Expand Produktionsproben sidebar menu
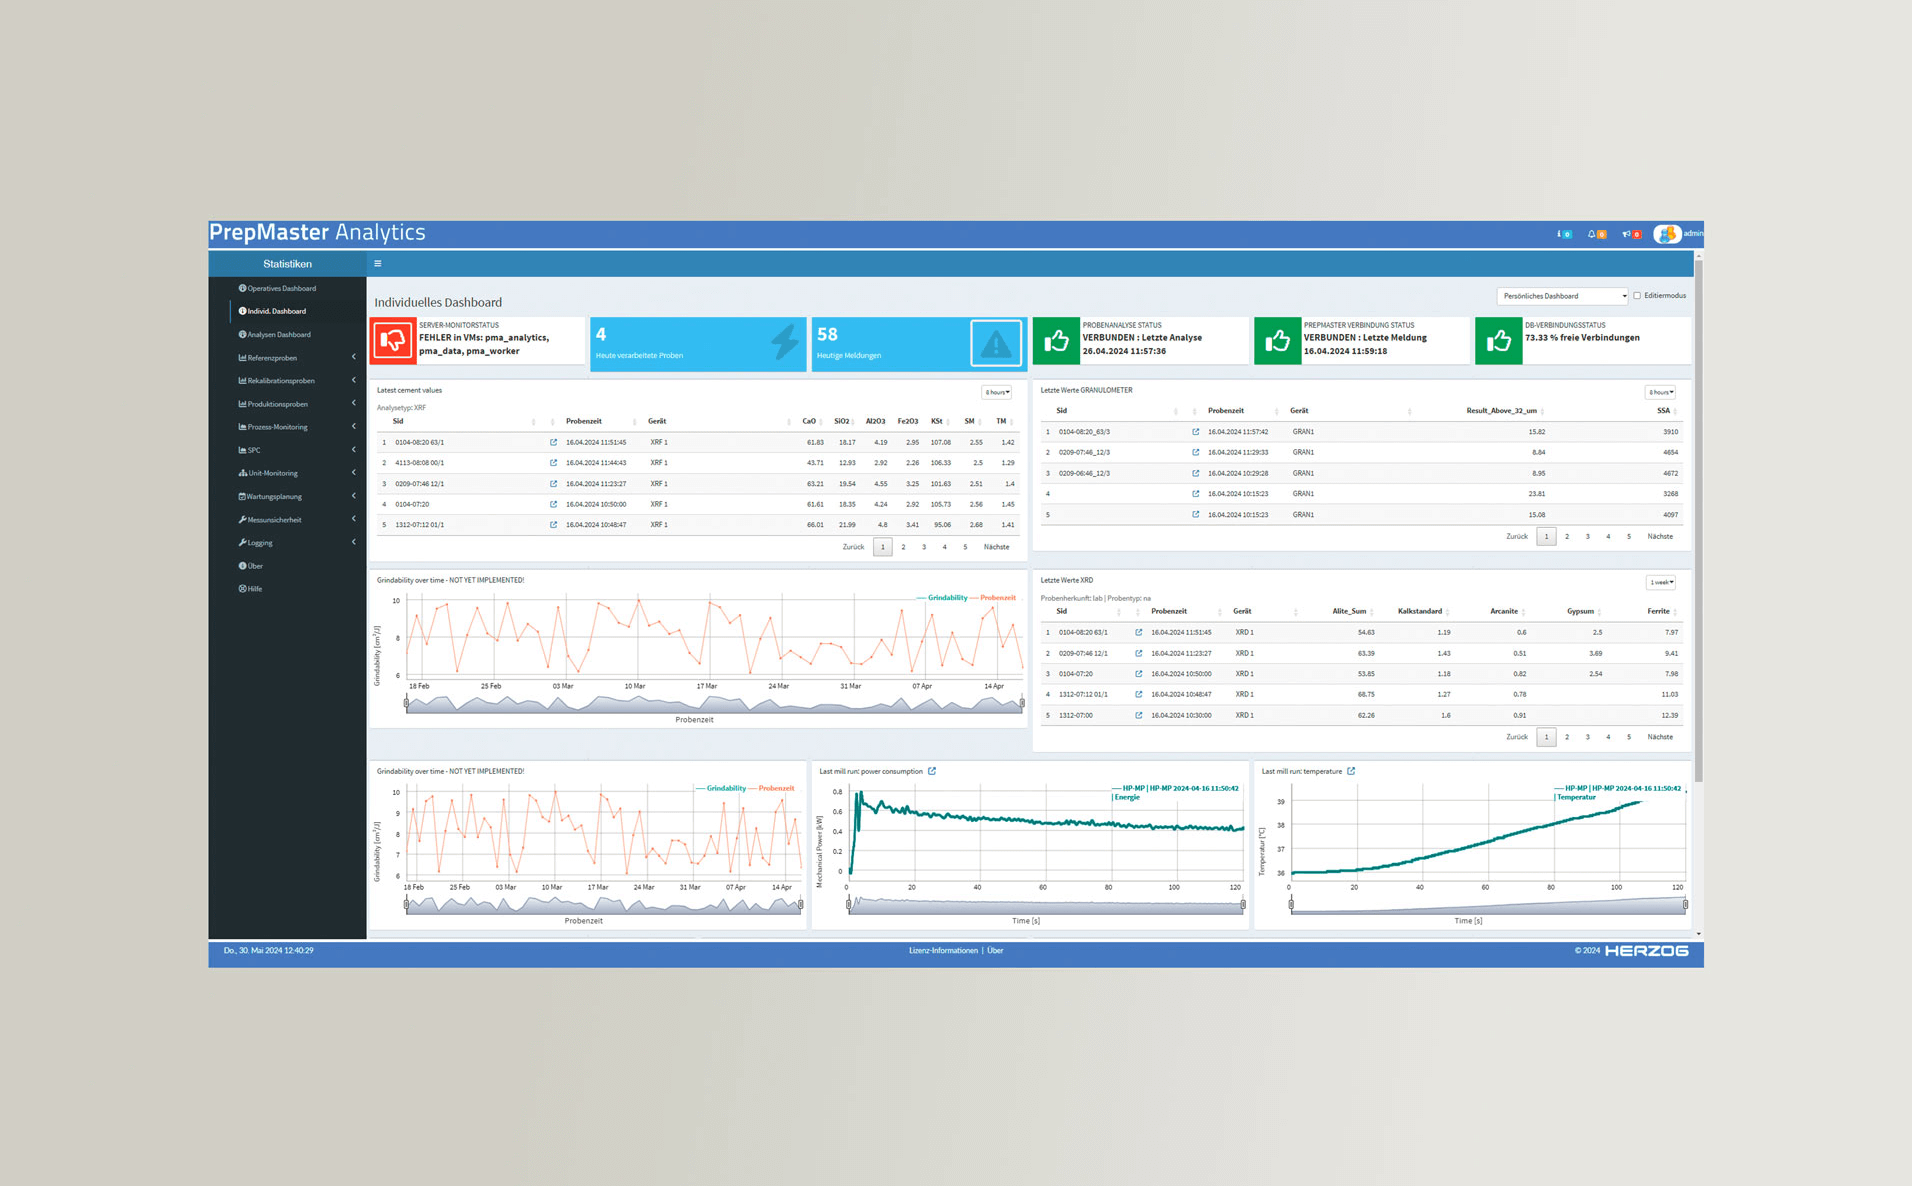Screen dimensions: 1912x1186 click(297, 404)
